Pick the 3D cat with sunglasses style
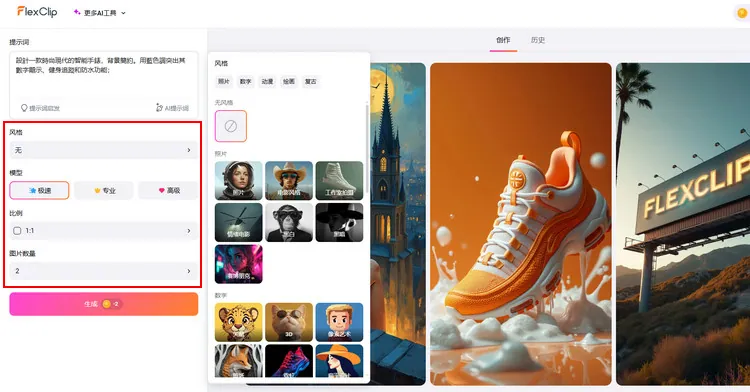The image size is (750, 392). 289,322
